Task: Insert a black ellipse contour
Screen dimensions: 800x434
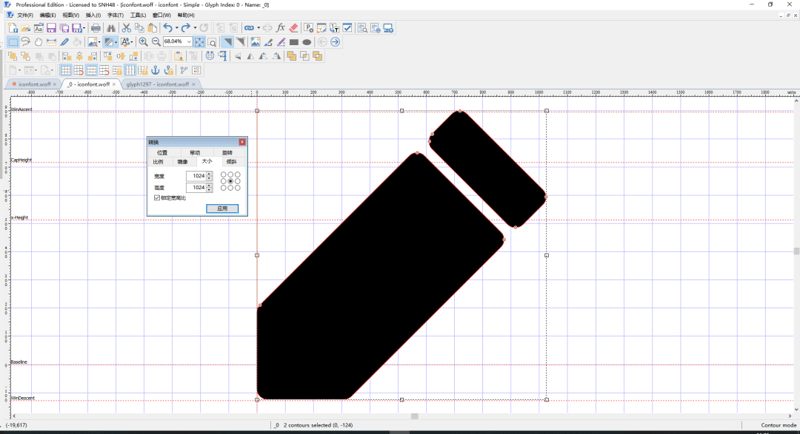Action: click(x=307, y=42)
